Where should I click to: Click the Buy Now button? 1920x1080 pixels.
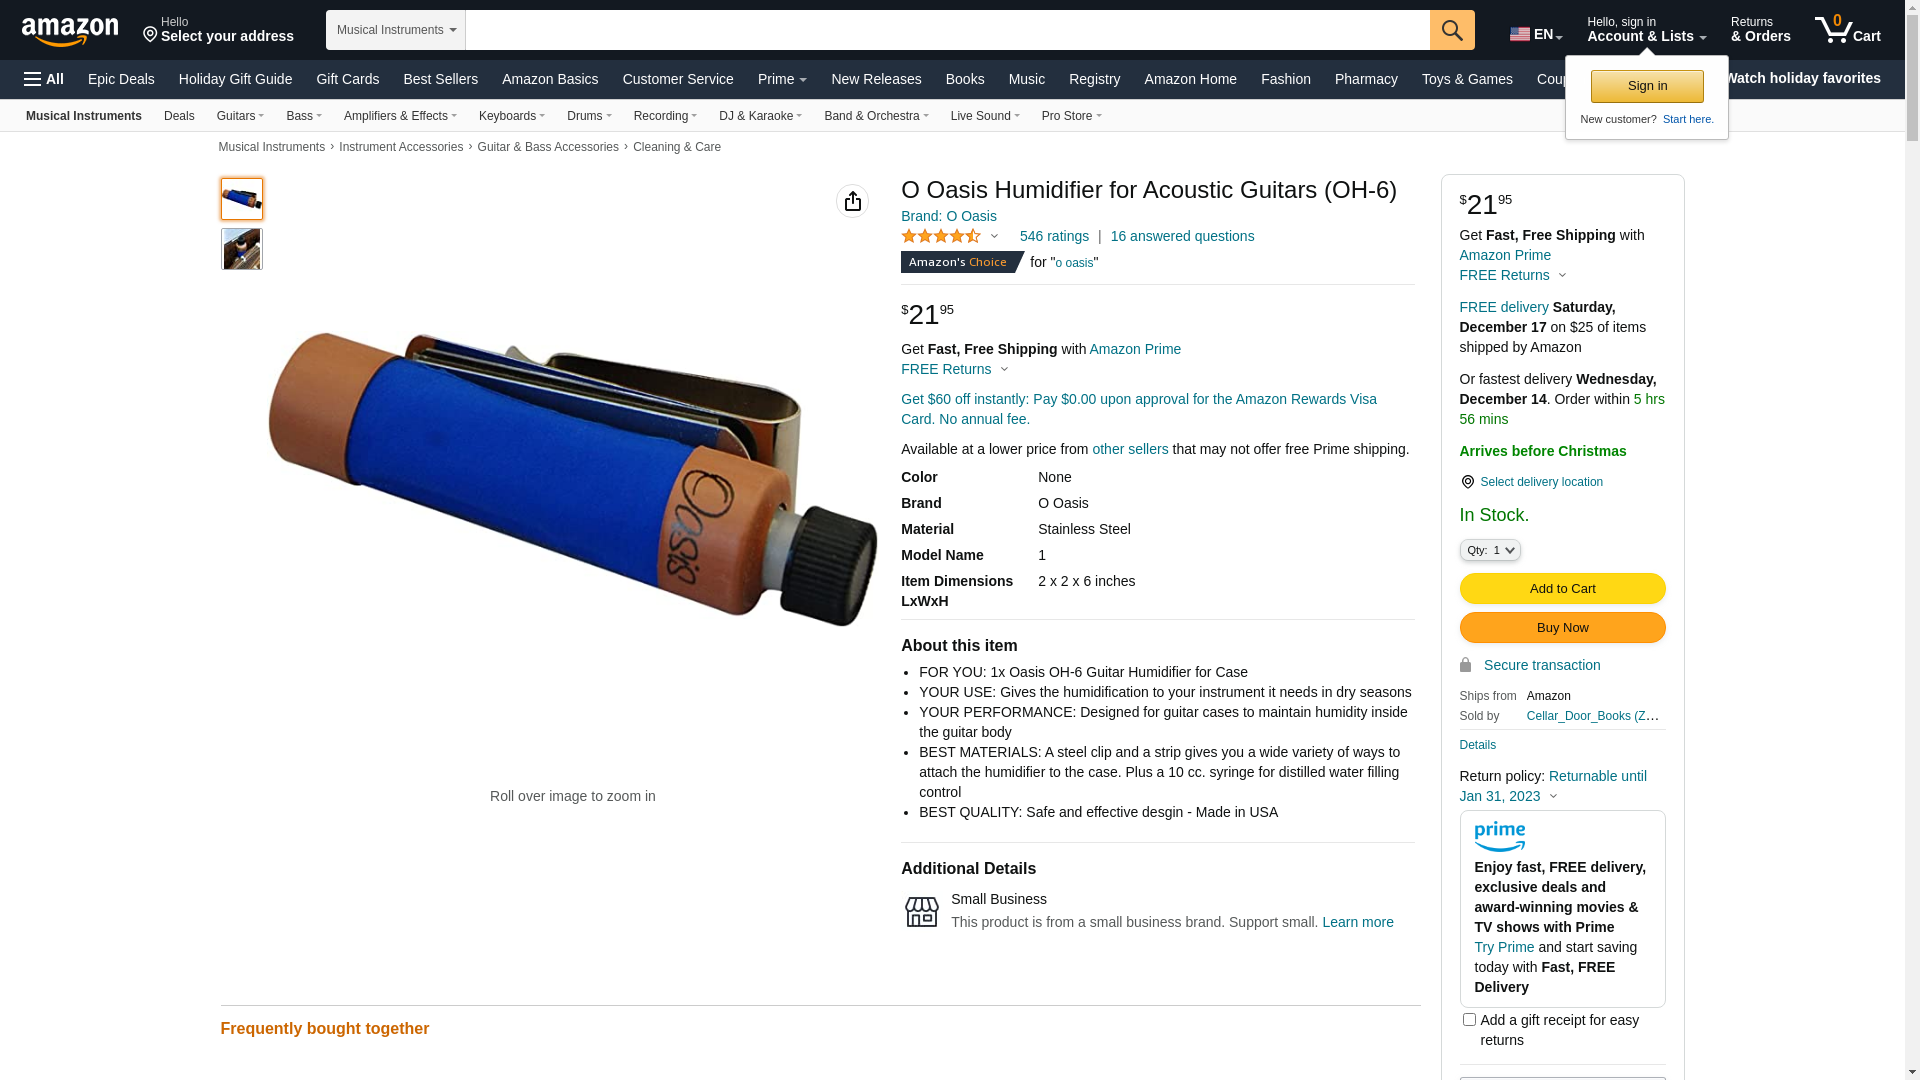click(1562, 627)
